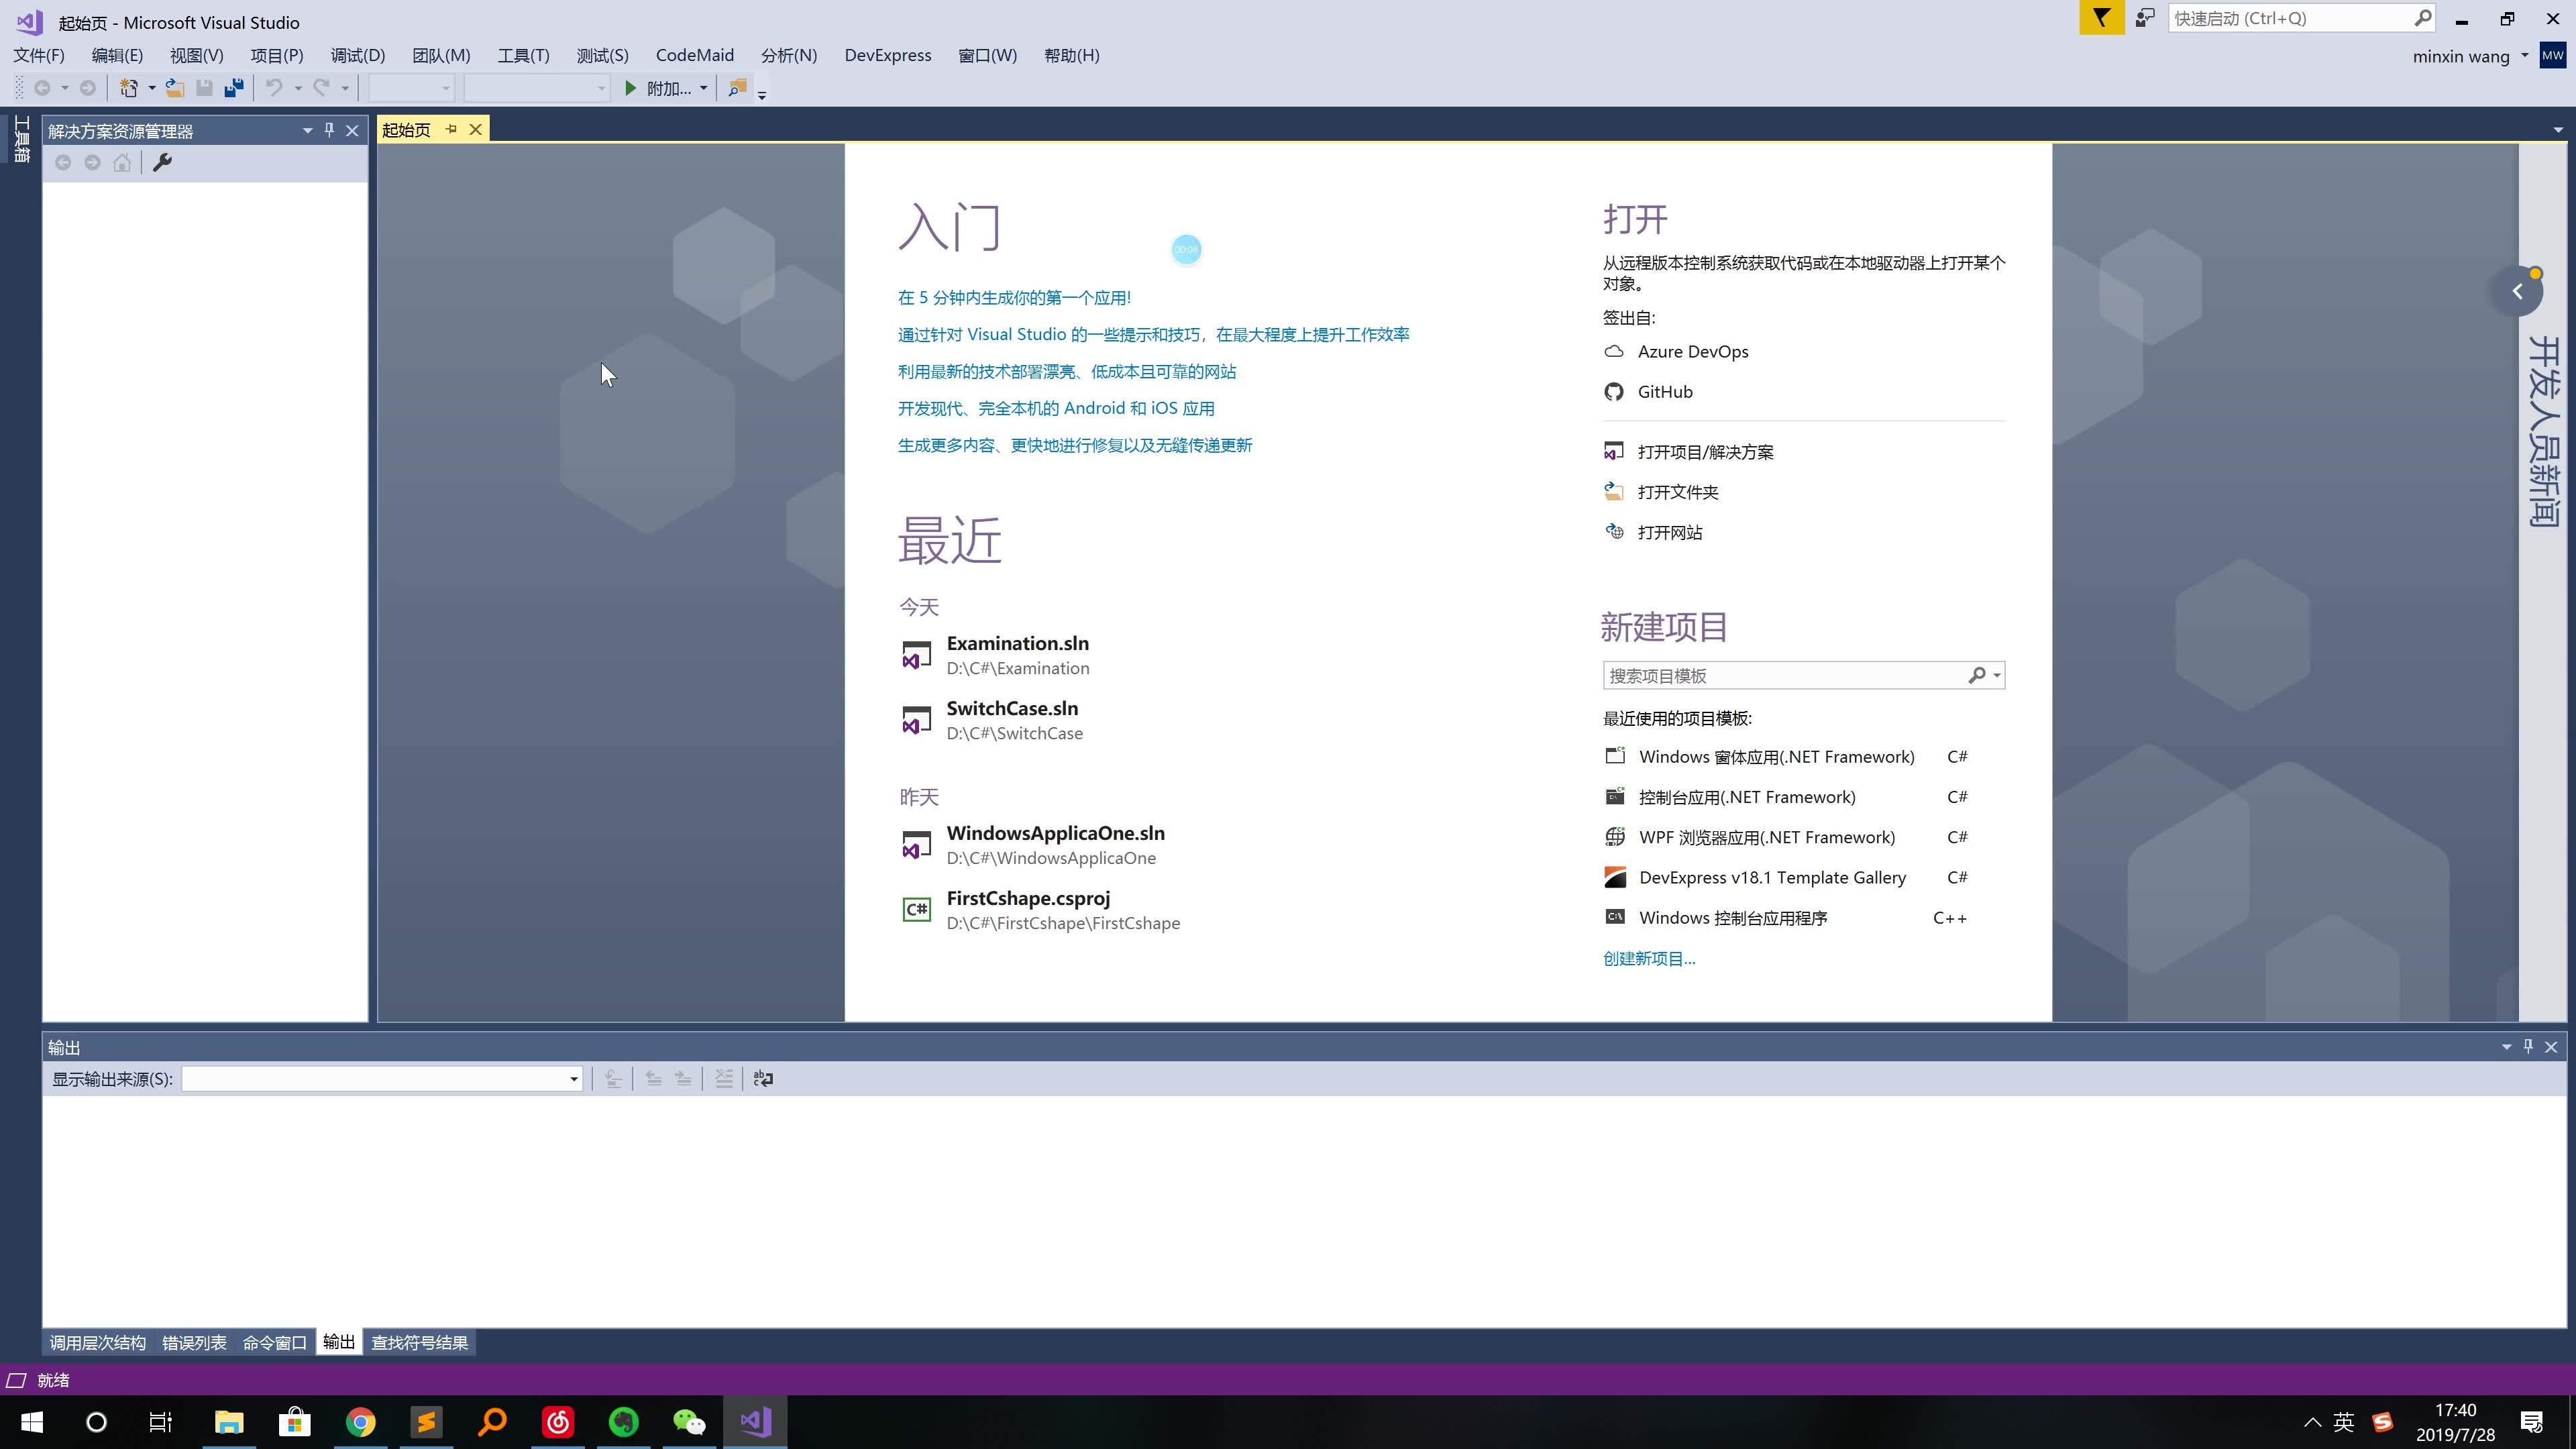Viewport: 2576px width, 1449px height.
Task: Click the Save All toolbar icon
Action: 234,88
